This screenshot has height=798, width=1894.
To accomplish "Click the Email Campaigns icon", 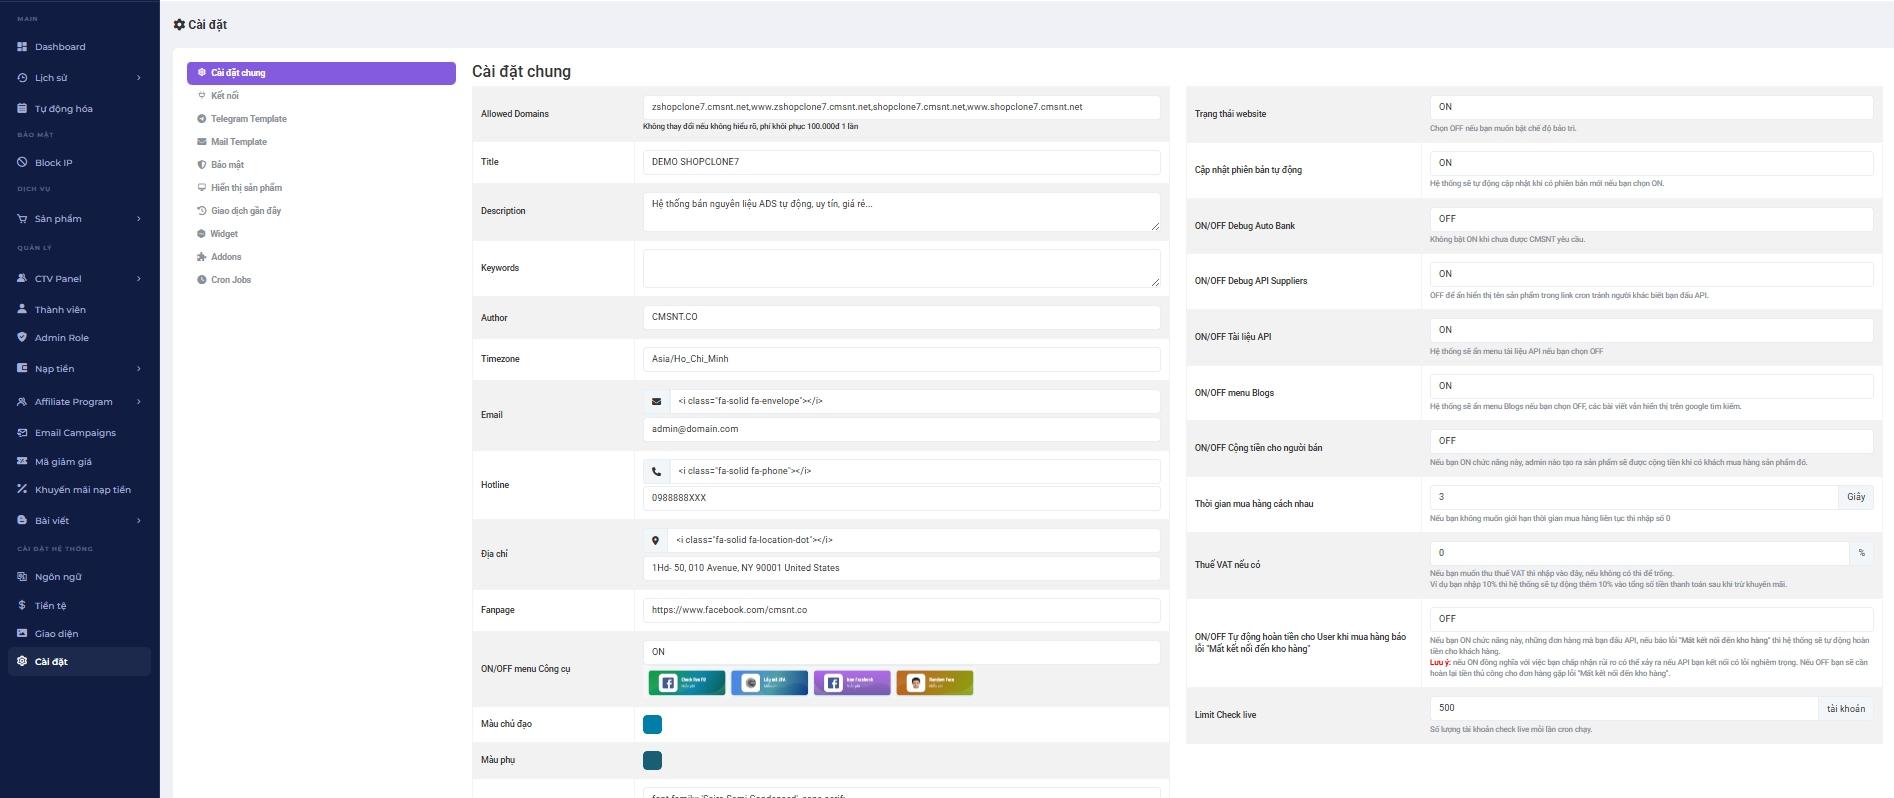I will pos(22,433).
